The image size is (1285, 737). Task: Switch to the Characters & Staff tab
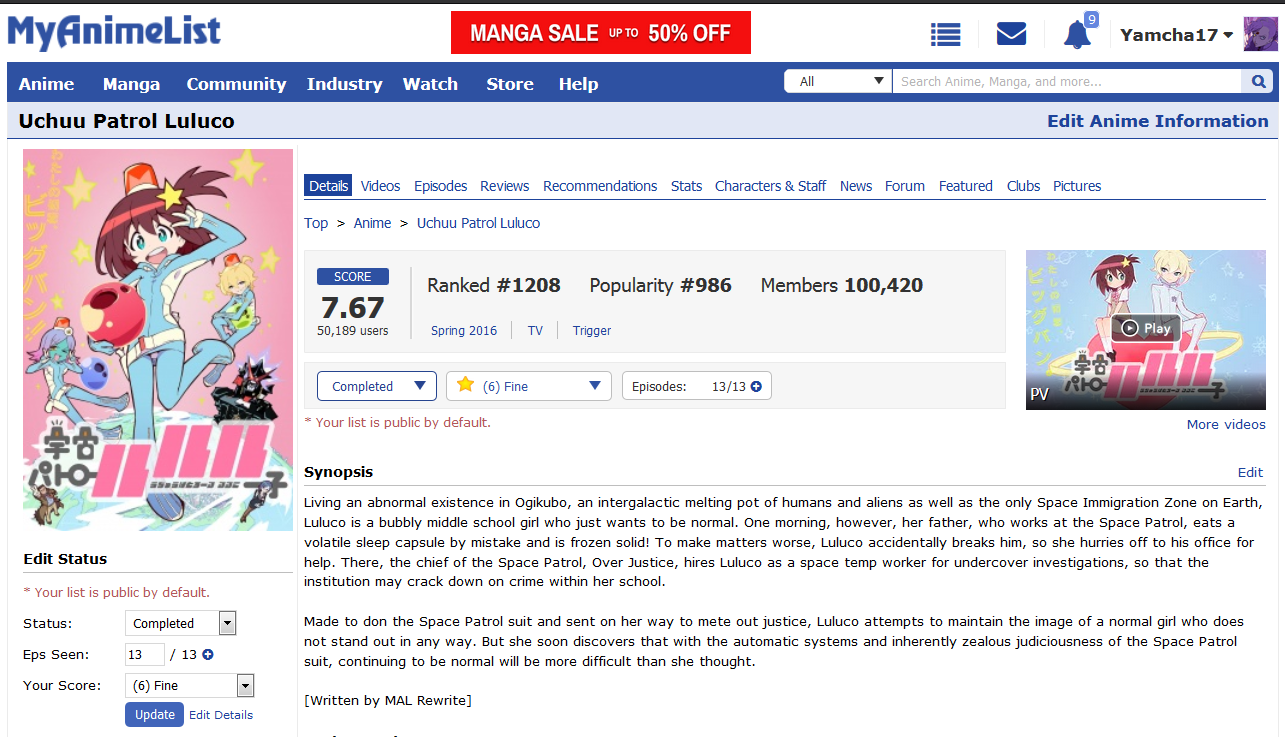point(770,186)
